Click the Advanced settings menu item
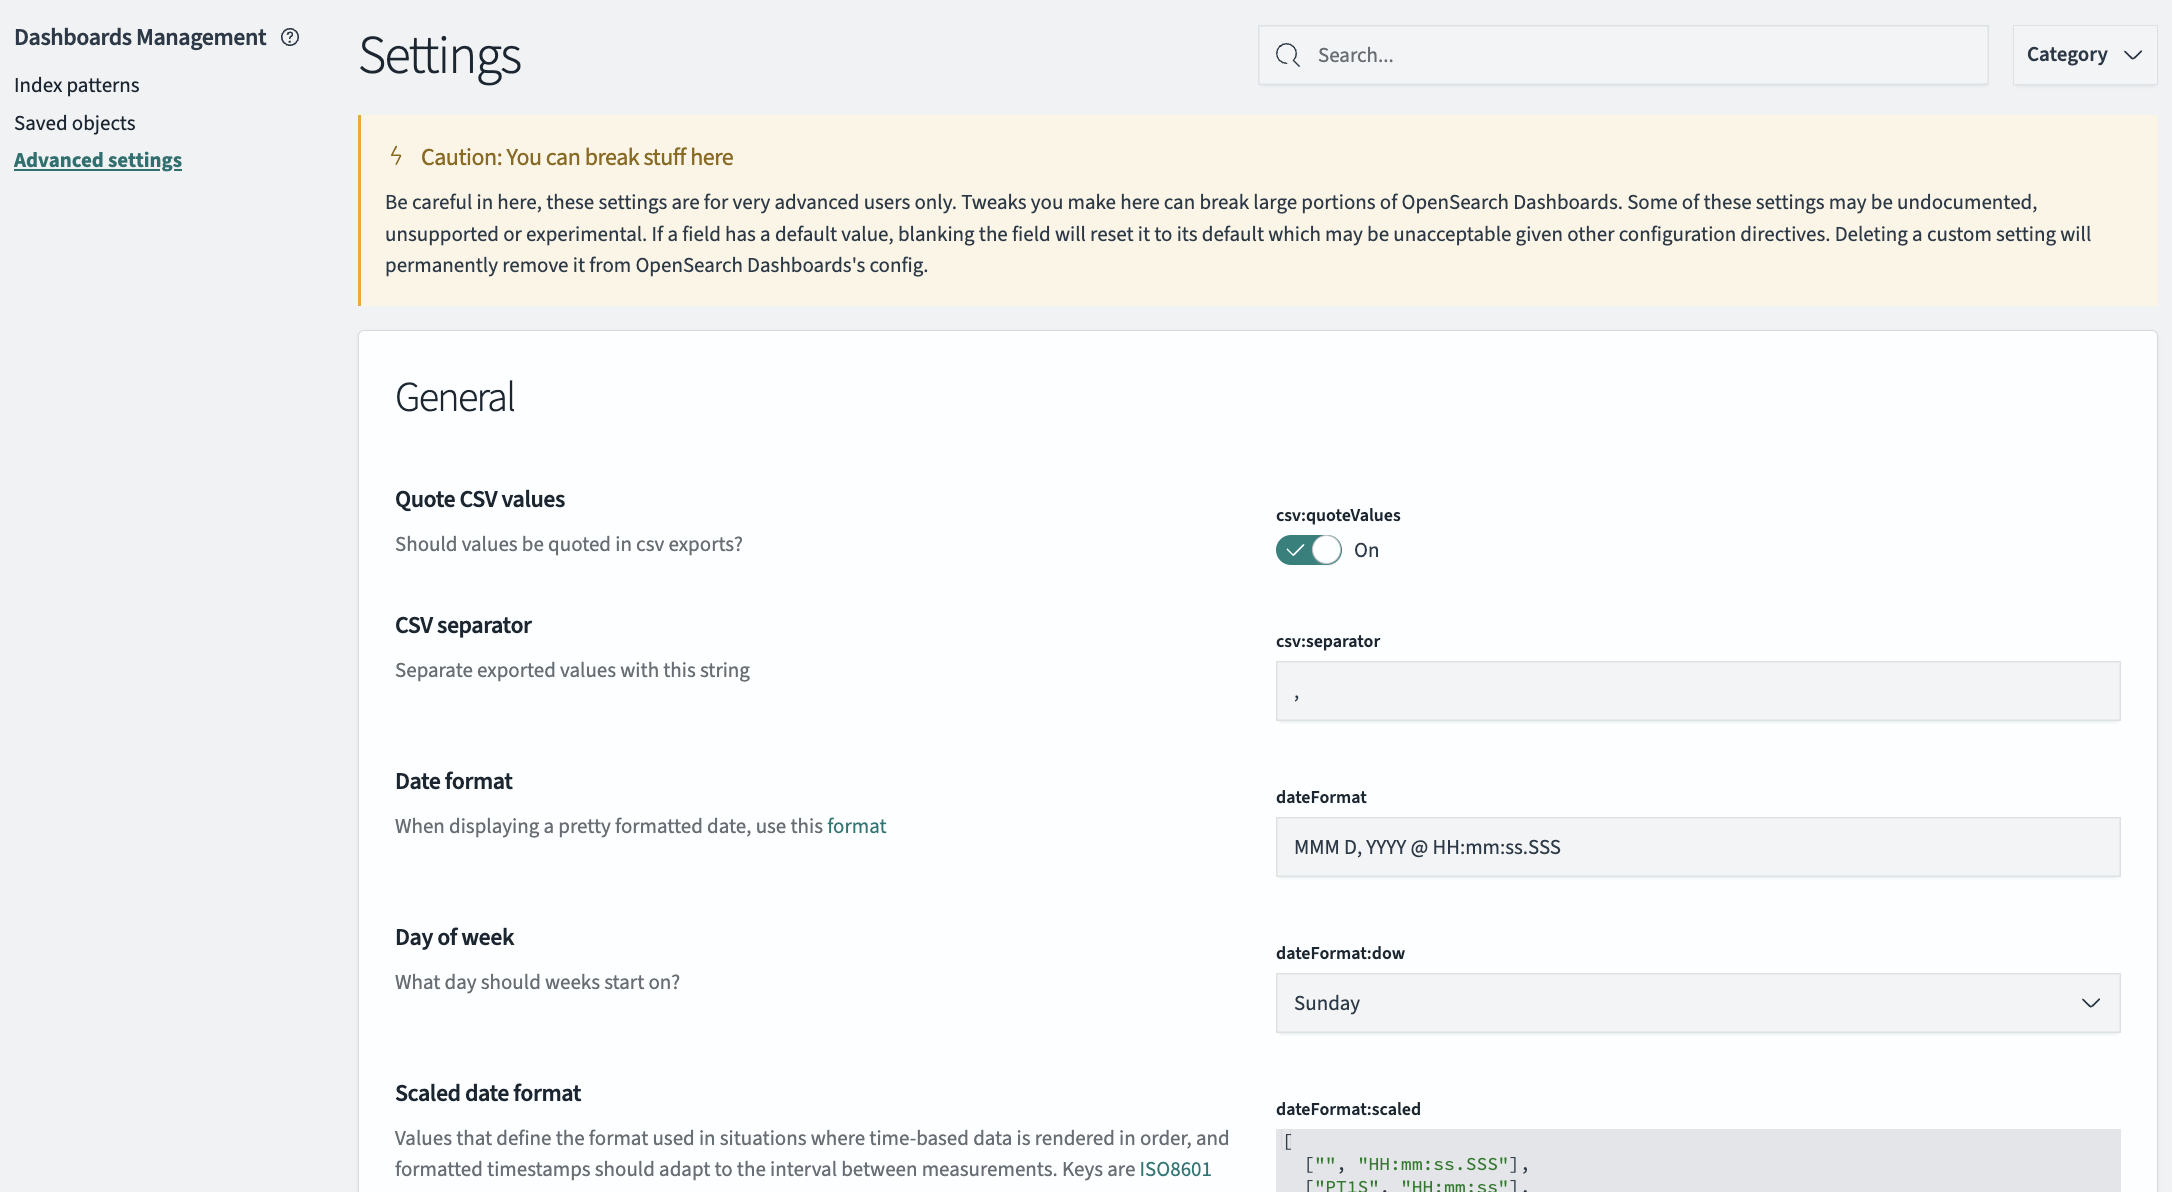The height and width of the screenshot is (1192, 2172). (97, 159)
